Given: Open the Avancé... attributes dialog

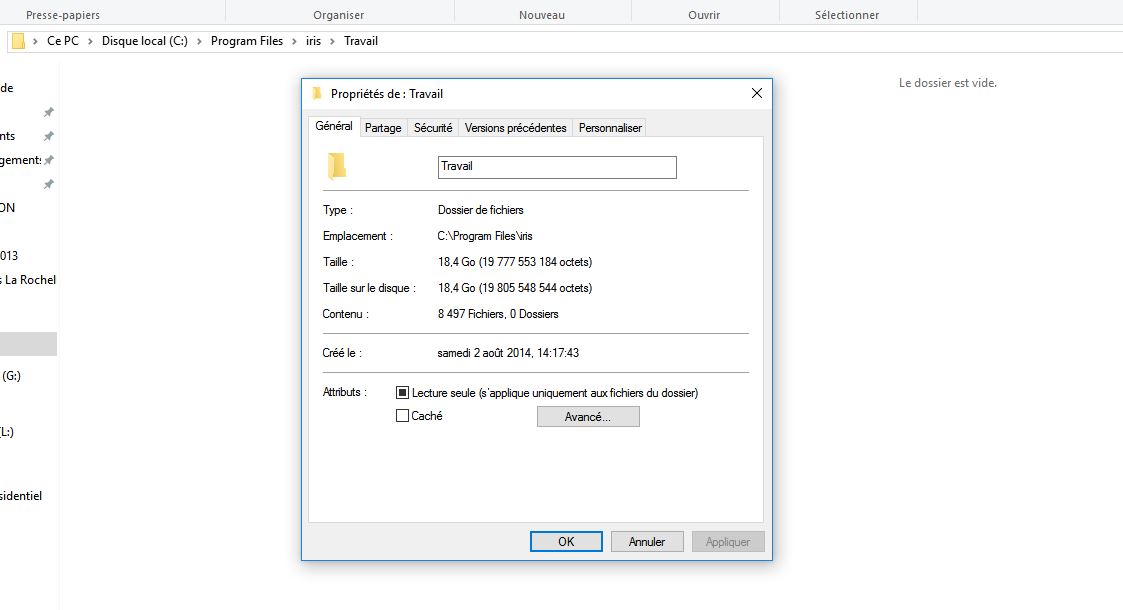Looking at the screenshot, I should 588,417.
